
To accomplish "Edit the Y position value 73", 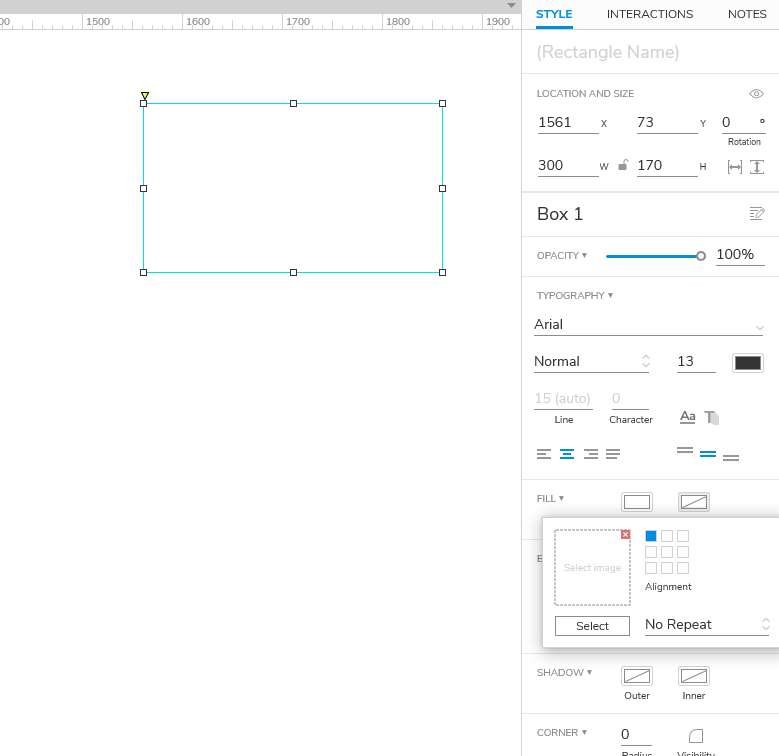I will coord(667,122).
